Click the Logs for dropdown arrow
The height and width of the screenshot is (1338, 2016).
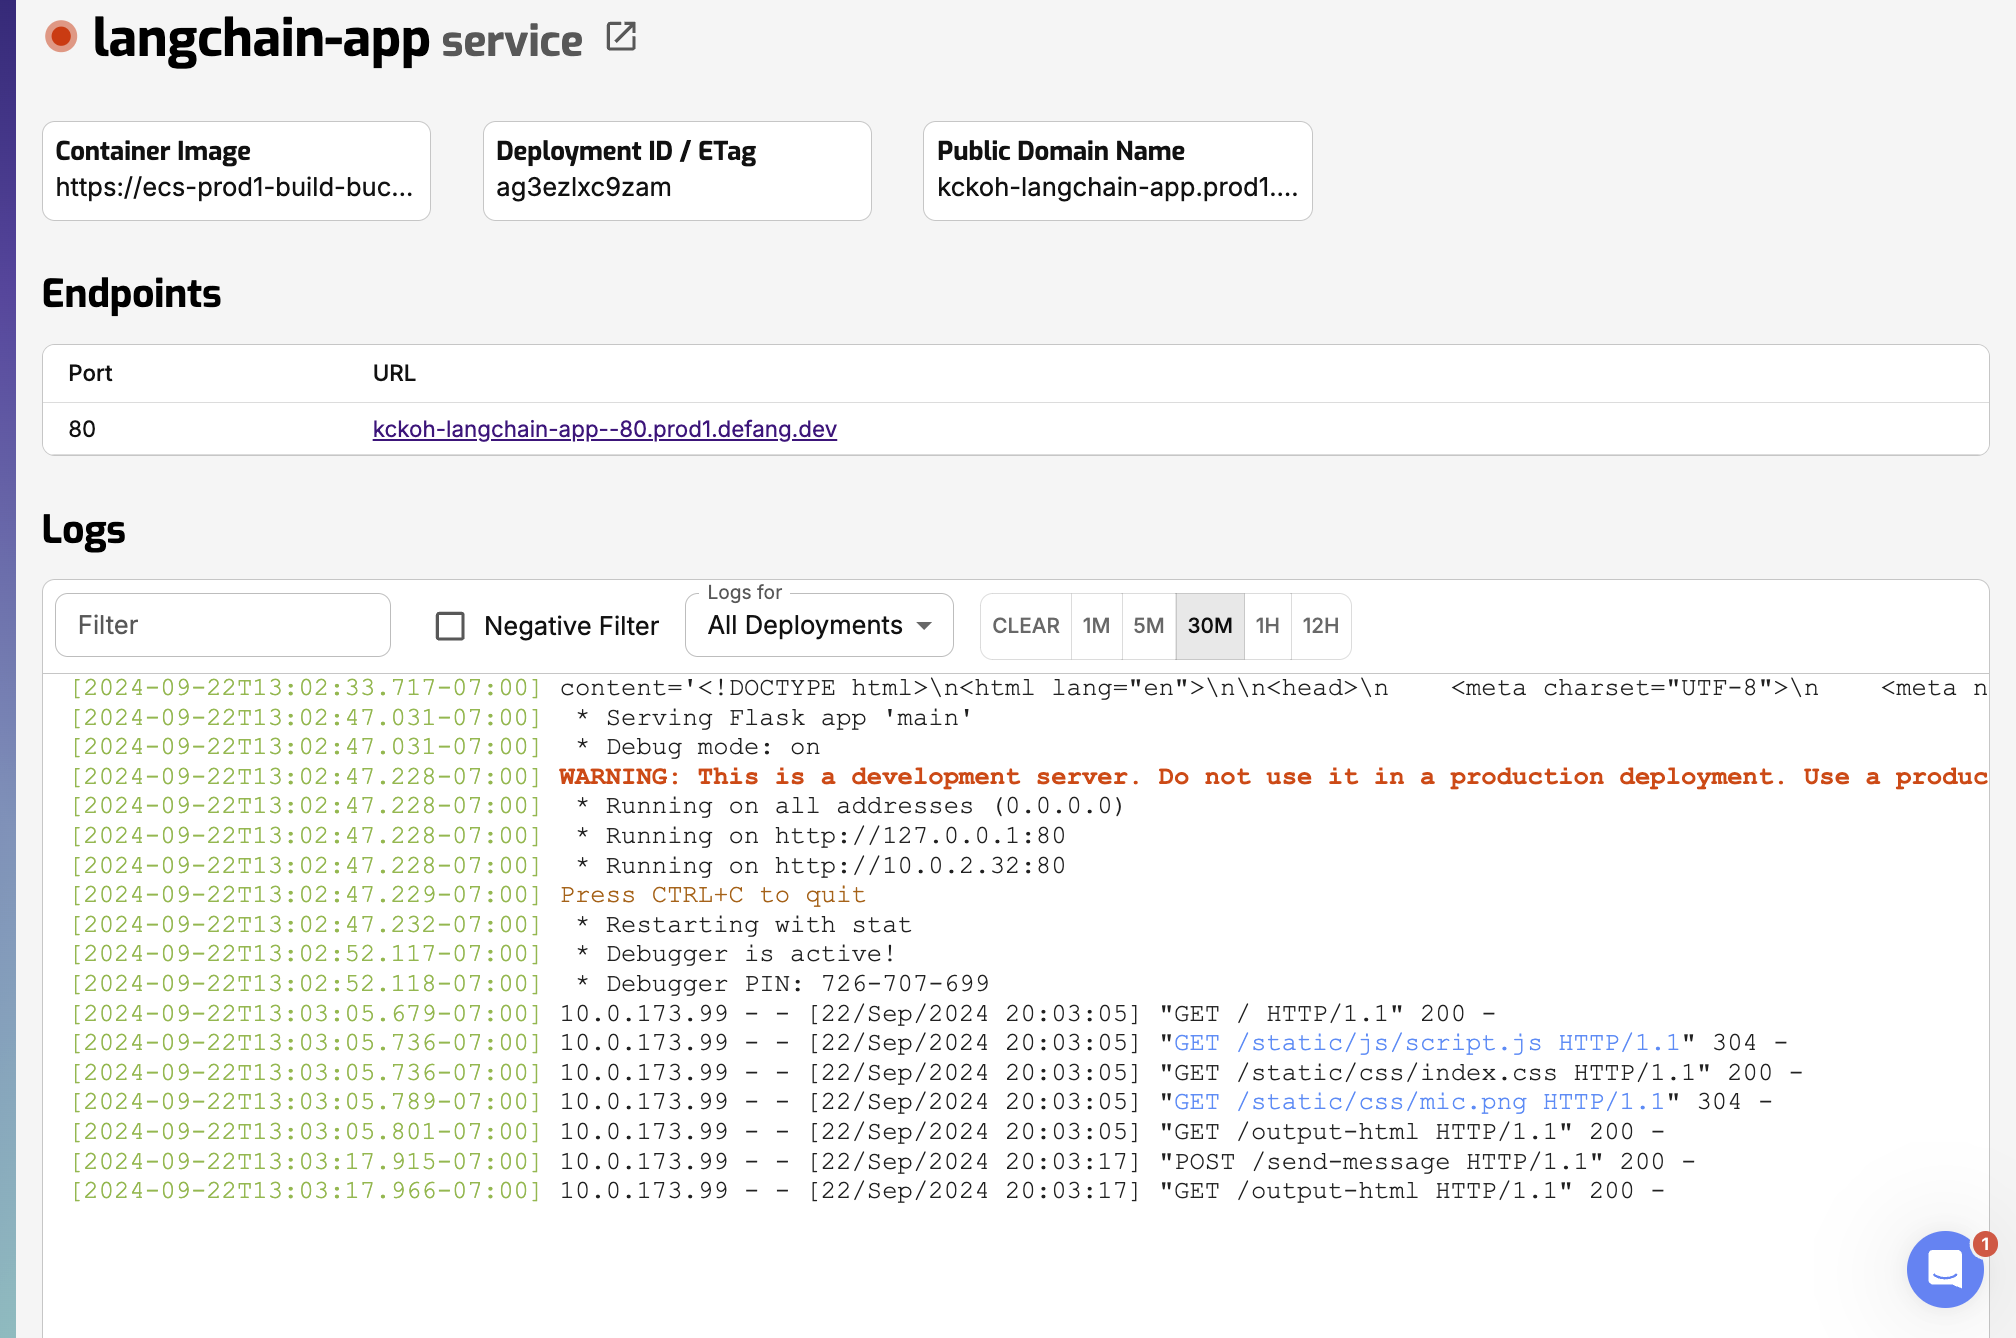point(925,626)
